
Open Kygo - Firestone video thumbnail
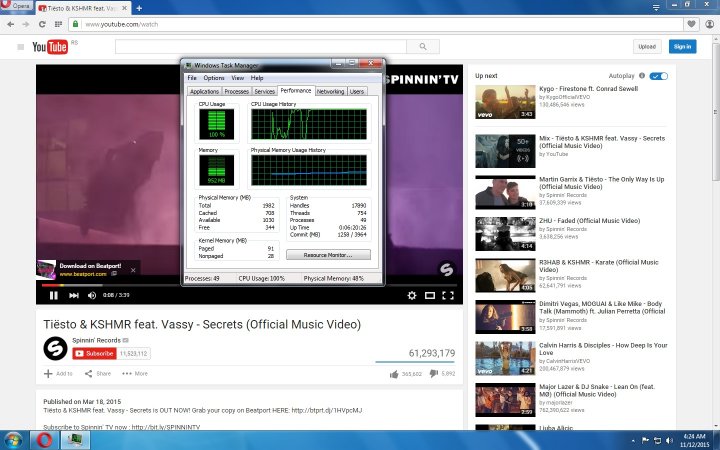pyautogui.click(x=505, y=102)
